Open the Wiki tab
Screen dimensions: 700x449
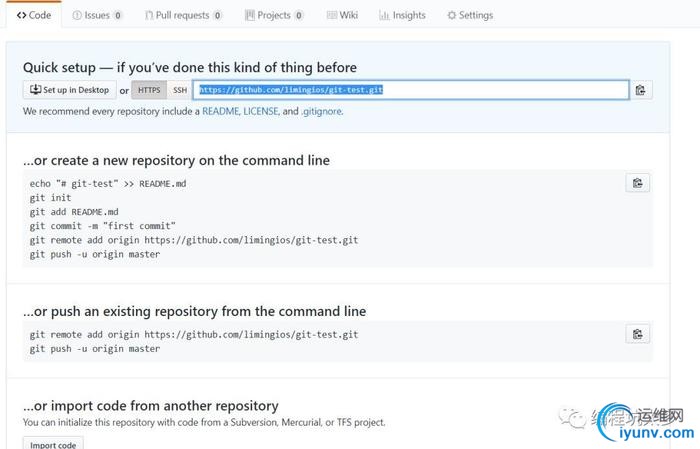click(x=342, y=15)
